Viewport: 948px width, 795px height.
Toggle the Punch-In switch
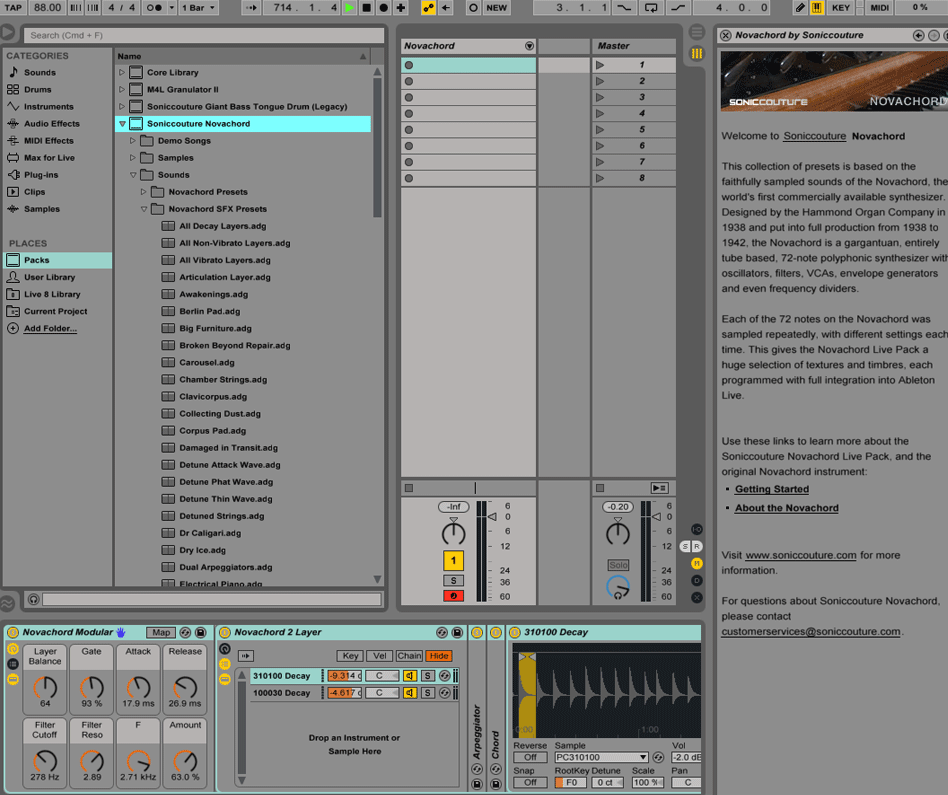tap(623, 8)
